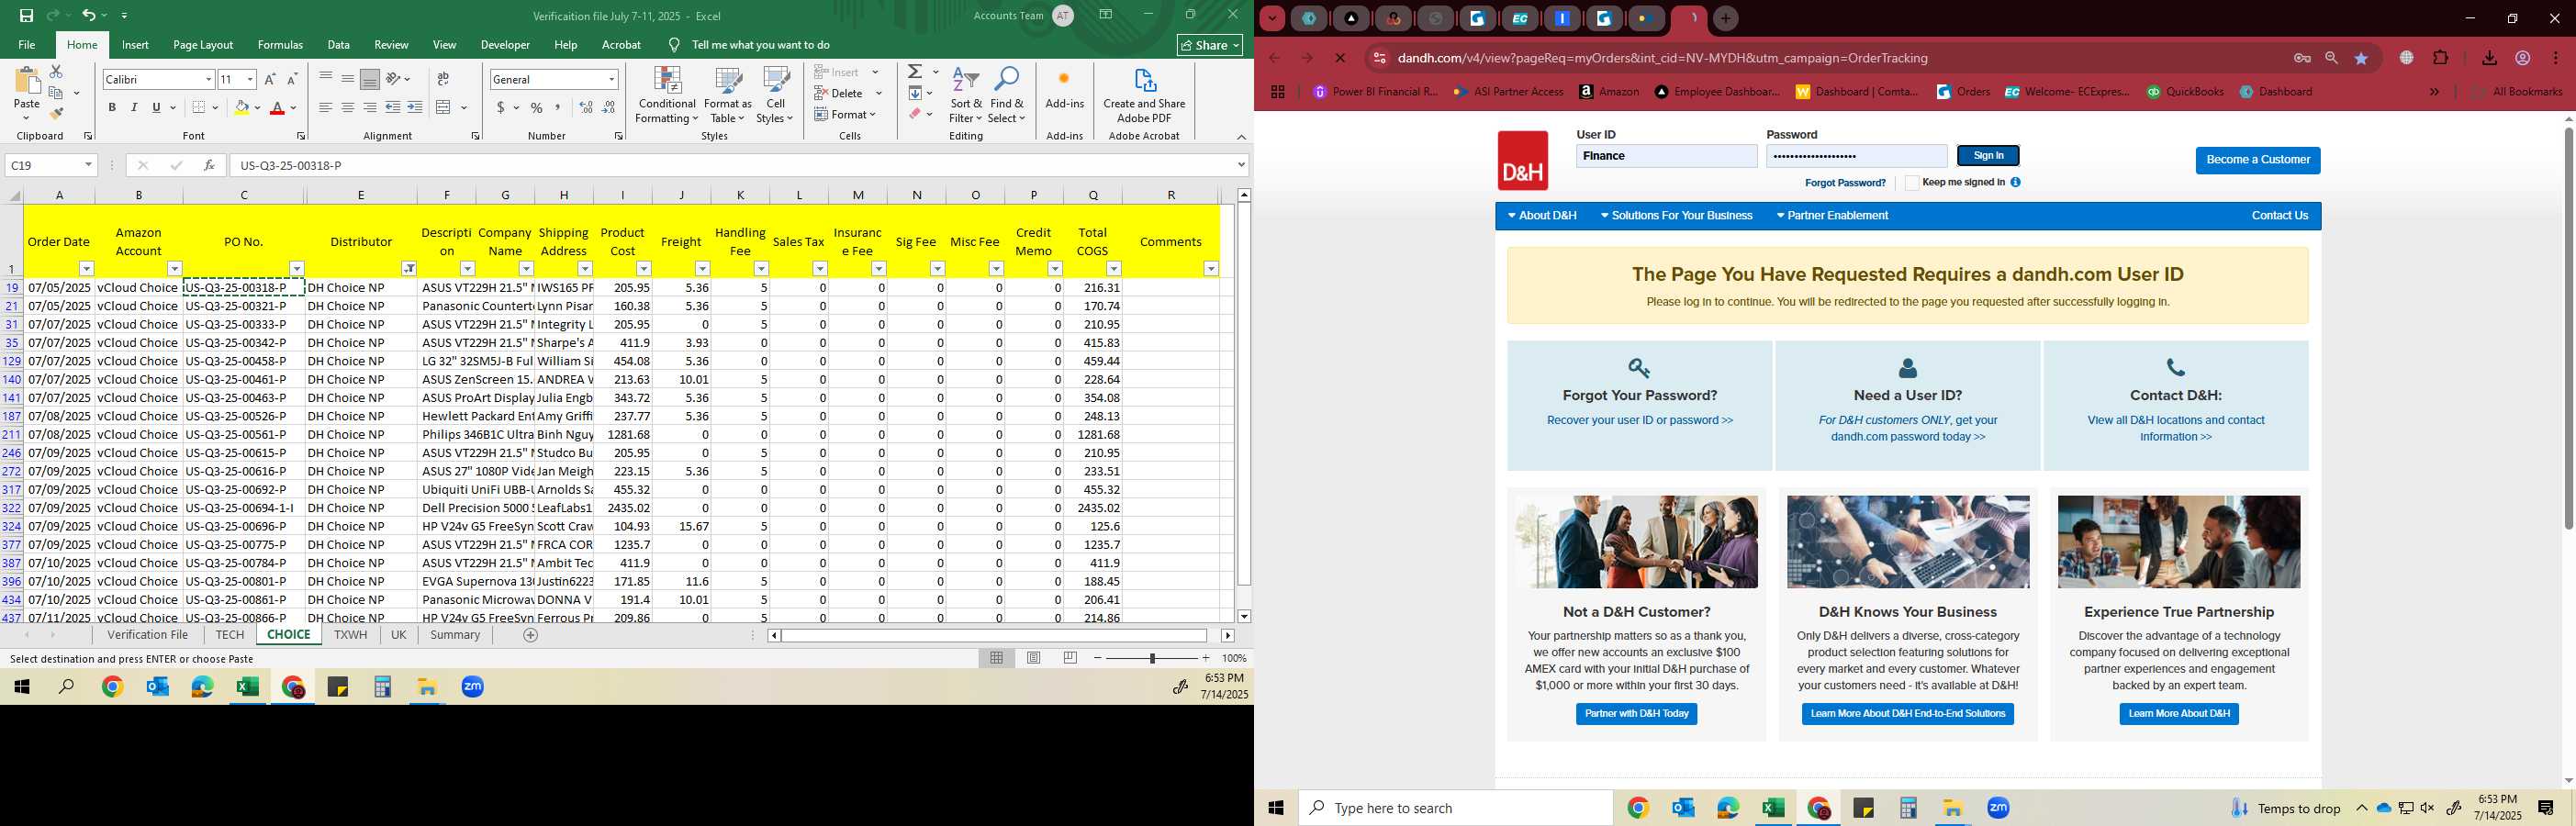Open the Formulas ribbon tab

coord(280,45)
